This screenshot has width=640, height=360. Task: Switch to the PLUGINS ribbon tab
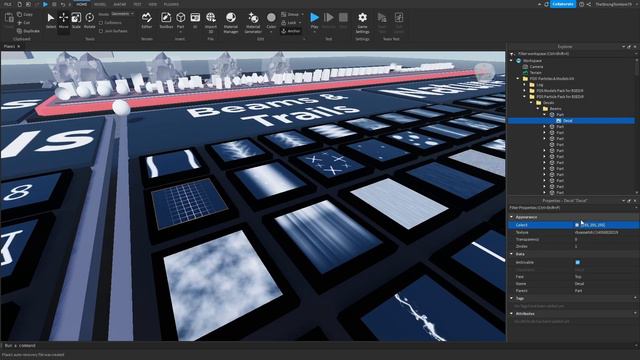(171, 4)
